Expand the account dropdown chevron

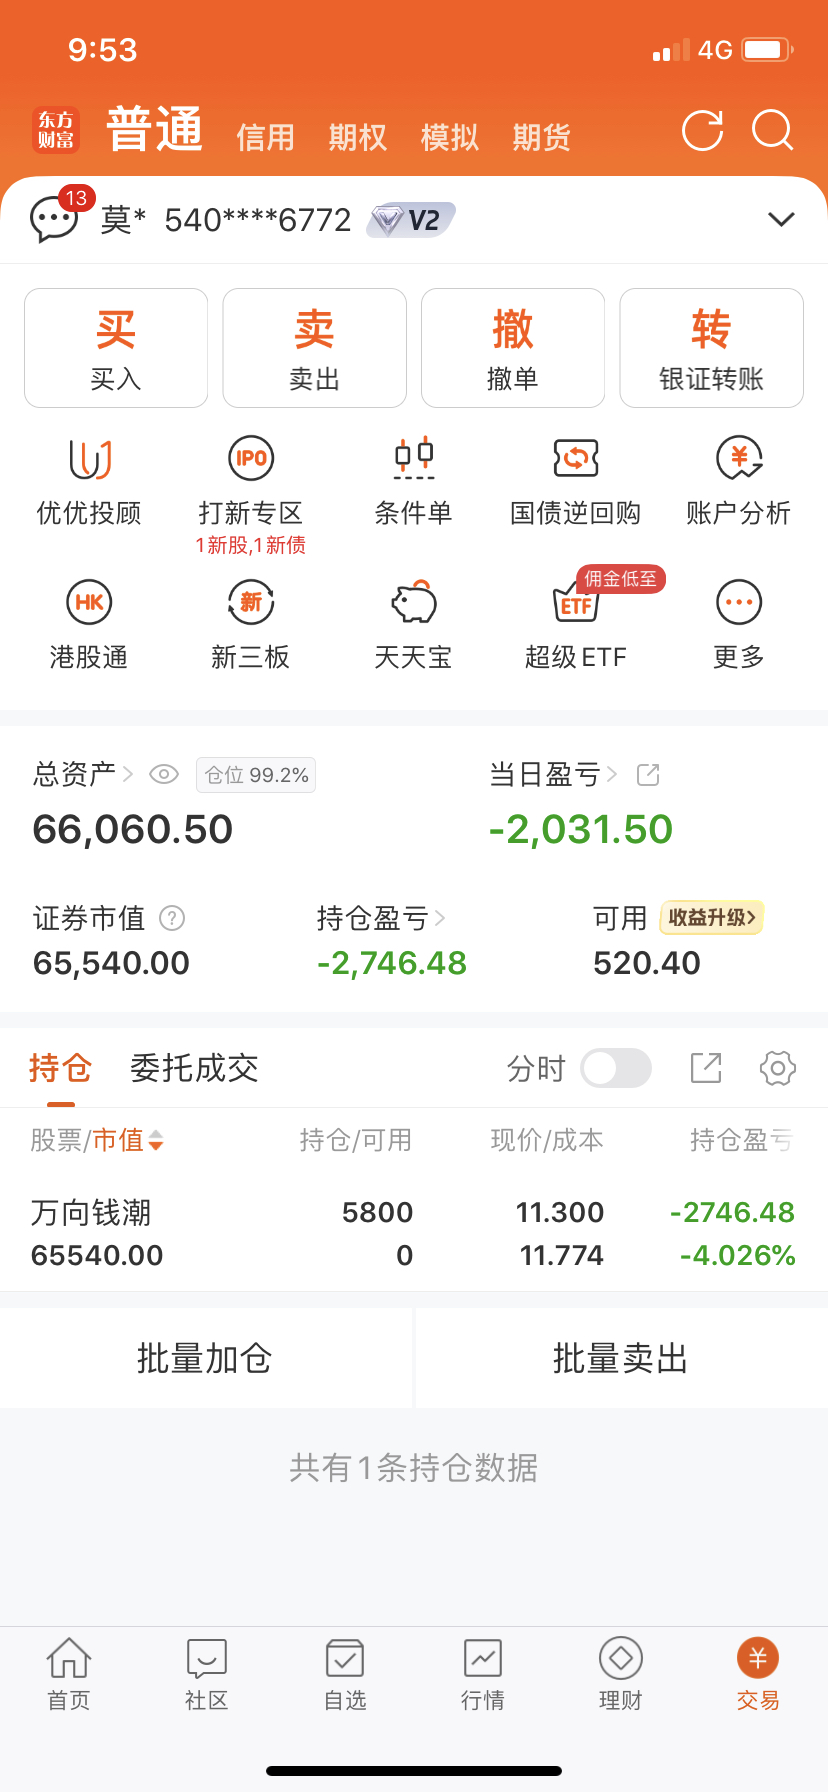point(781,220)
